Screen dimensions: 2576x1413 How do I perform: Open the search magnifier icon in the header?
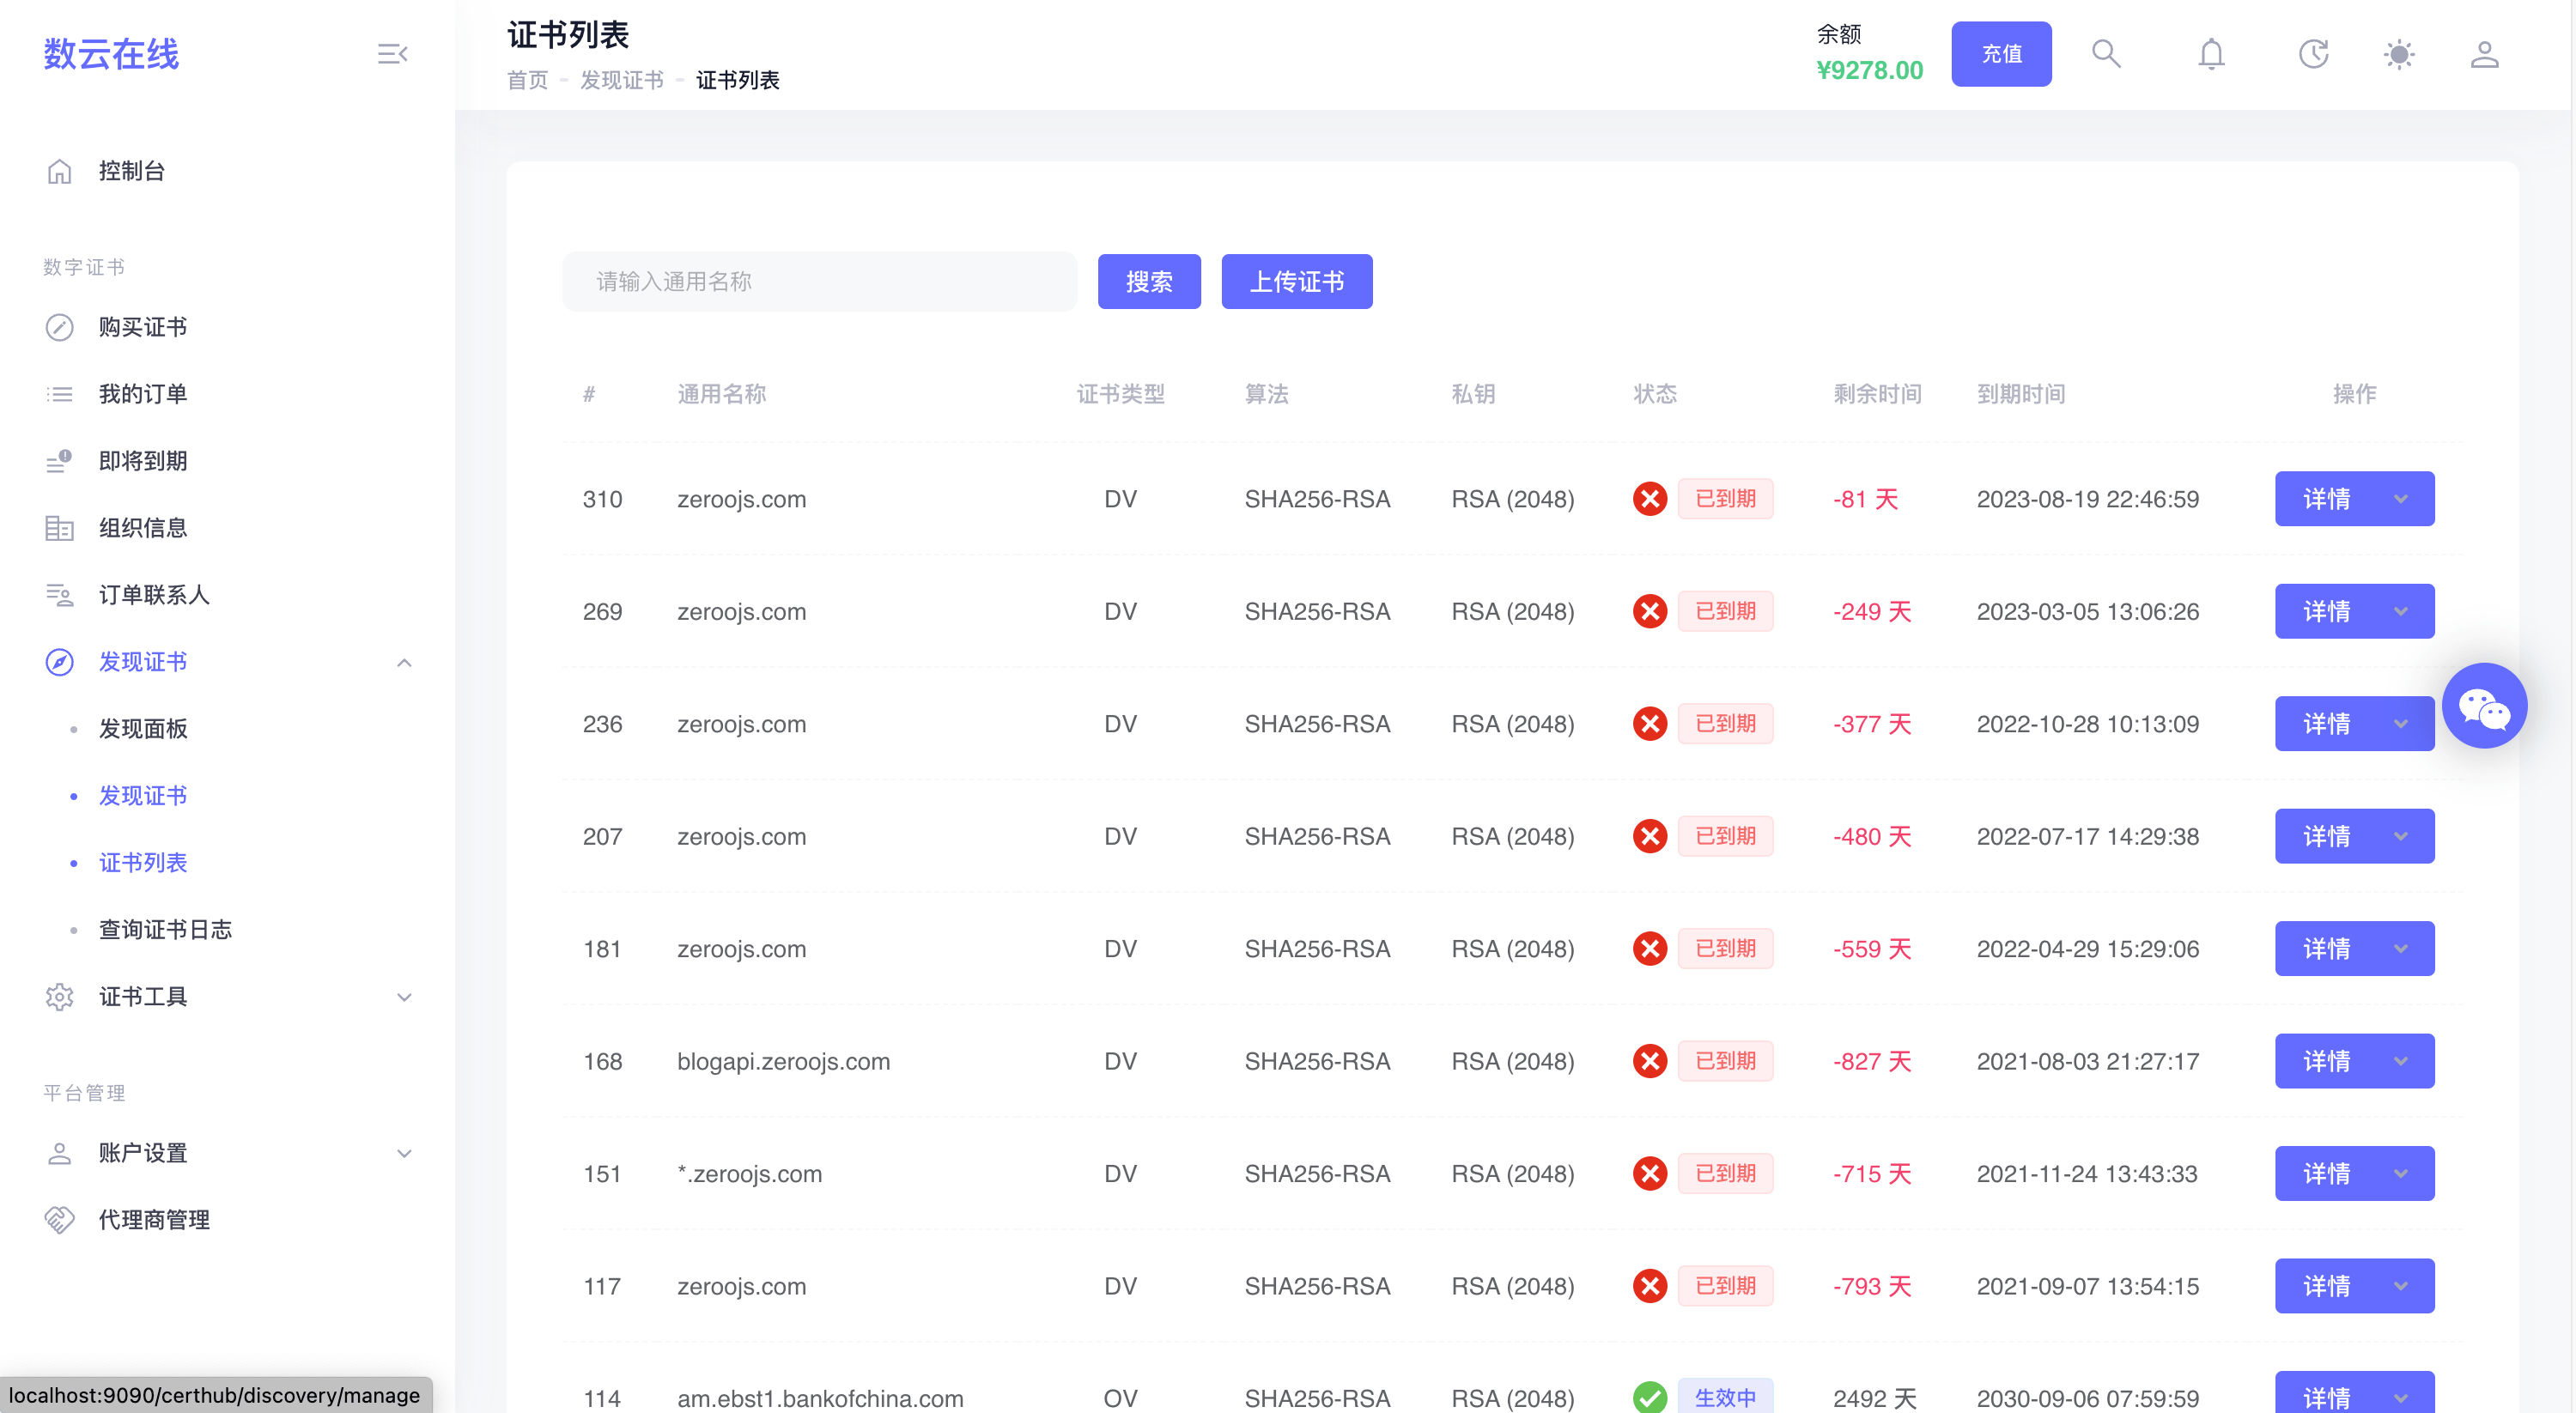click(2106, 54)
